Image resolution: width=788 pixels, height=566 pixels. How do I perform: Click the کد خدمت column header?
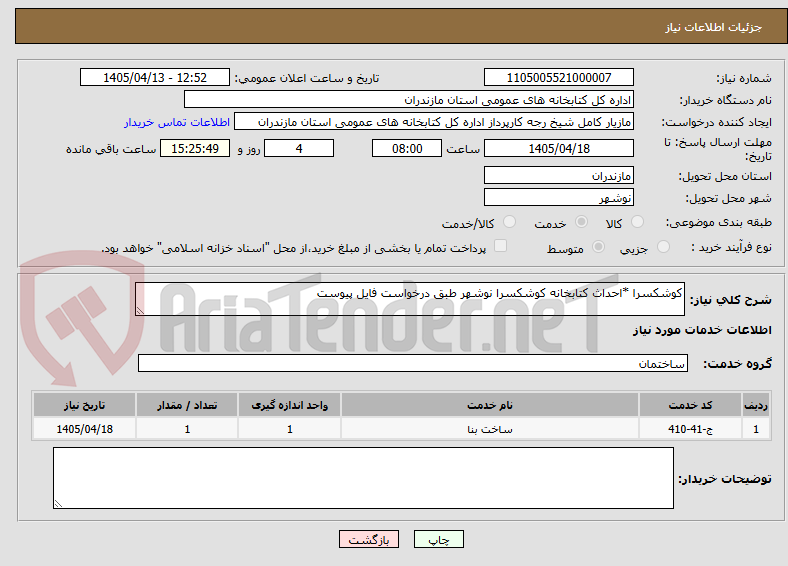tap(691, 405)
